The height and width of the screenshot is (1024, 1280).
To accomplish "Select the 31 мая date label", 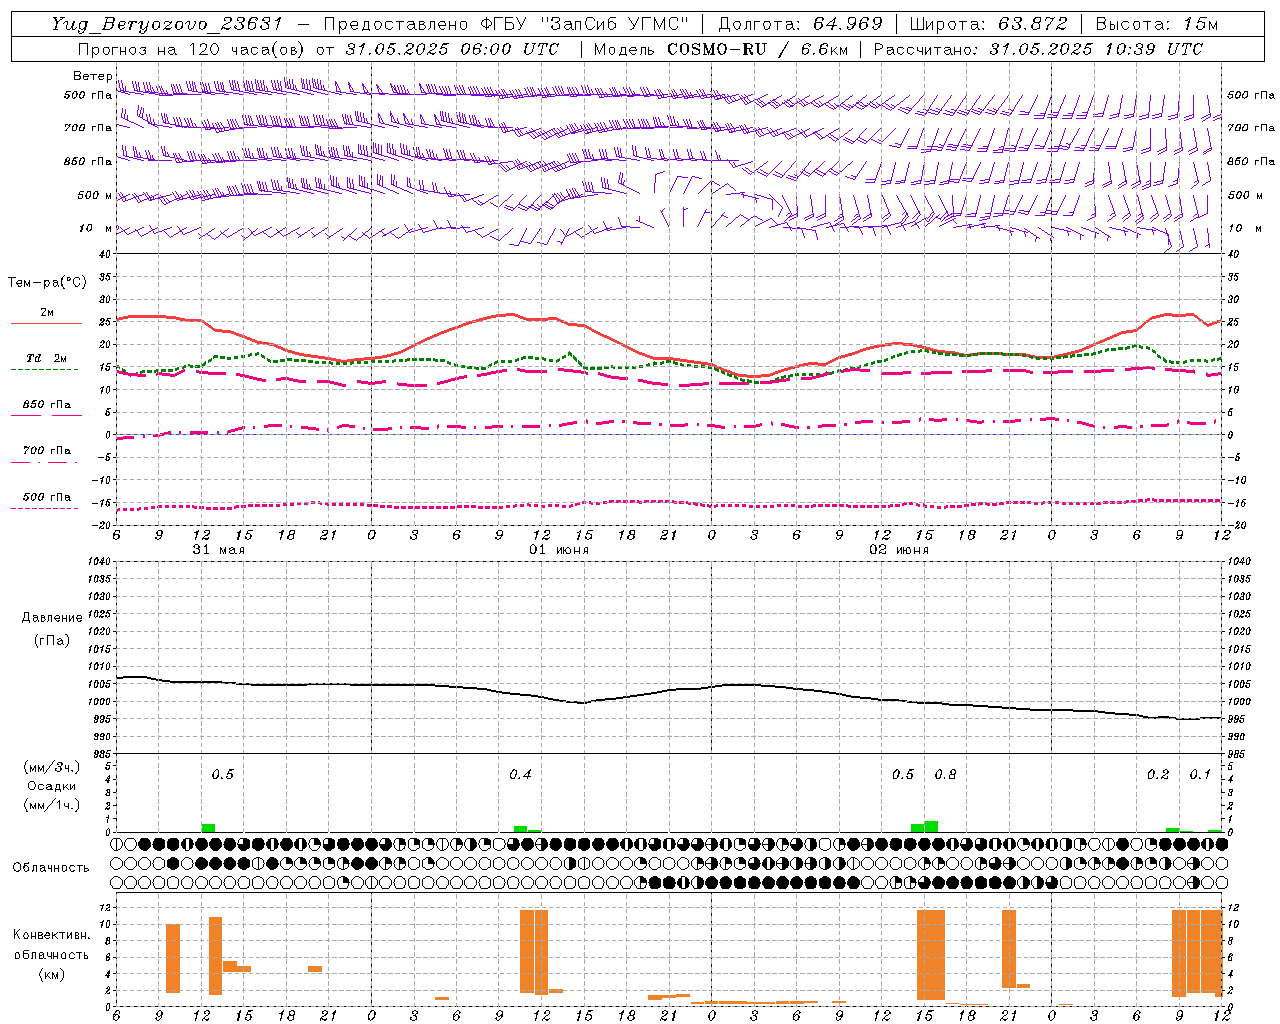I will point(218,550).
